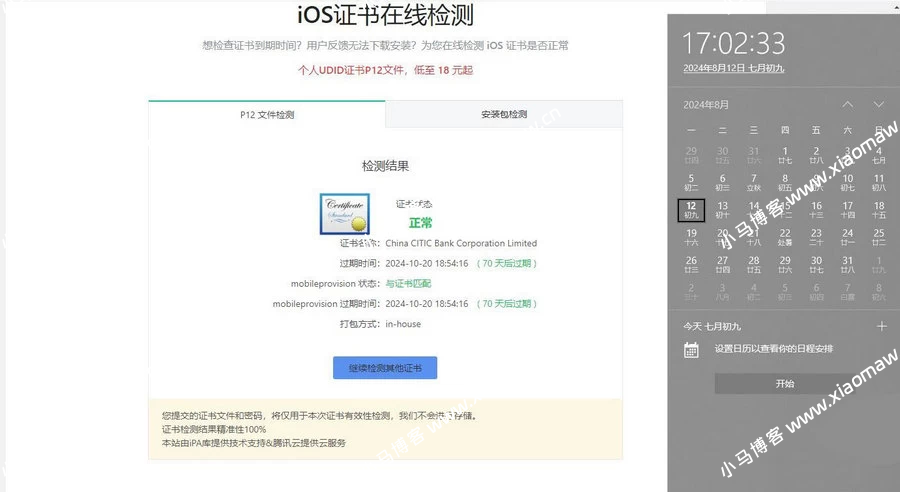Image resolution: width=900 pixels, height=492 pixels.
Task: Open the 个人UDID证书P12文件 promo link
Action: click(385, 71)
